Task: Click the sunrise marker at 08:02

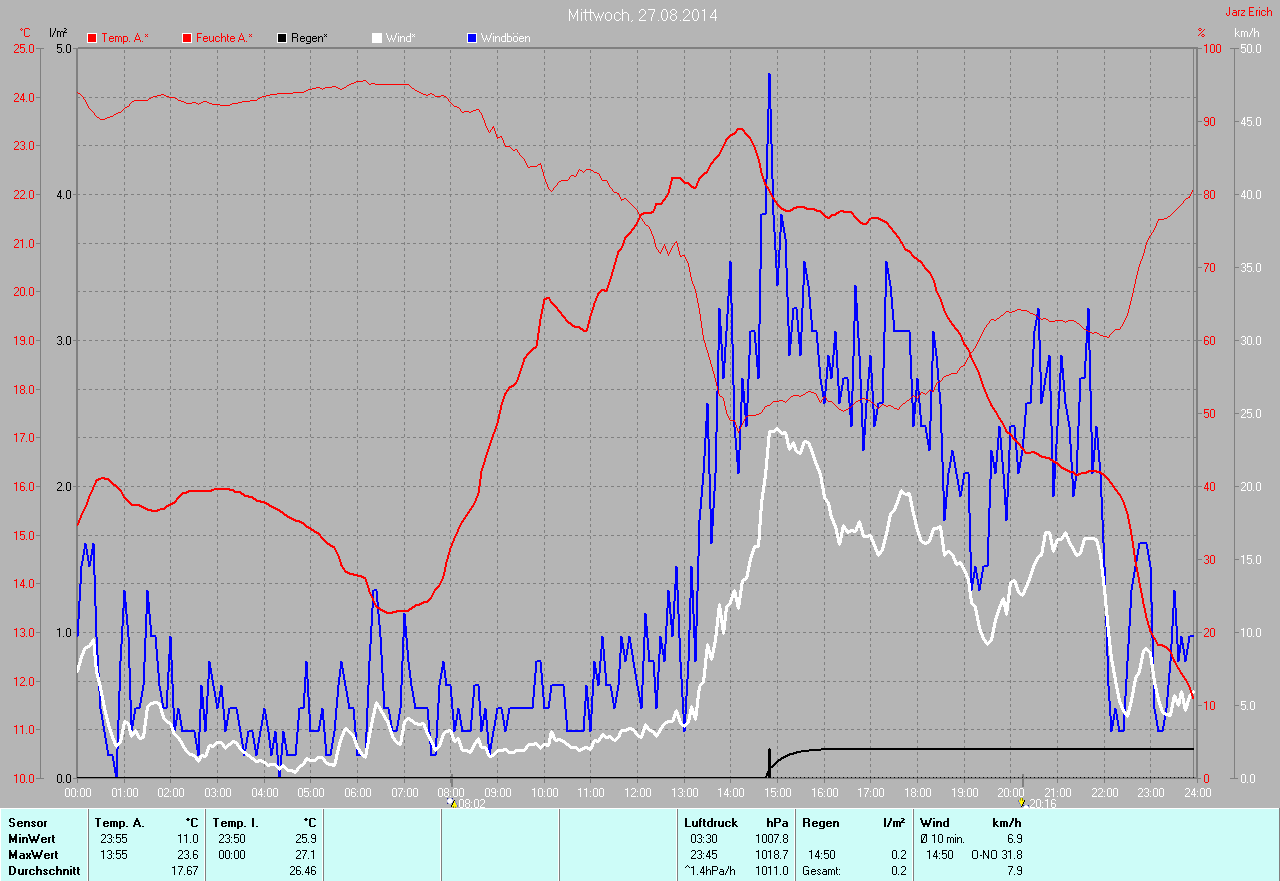Action: click(452, 802)
